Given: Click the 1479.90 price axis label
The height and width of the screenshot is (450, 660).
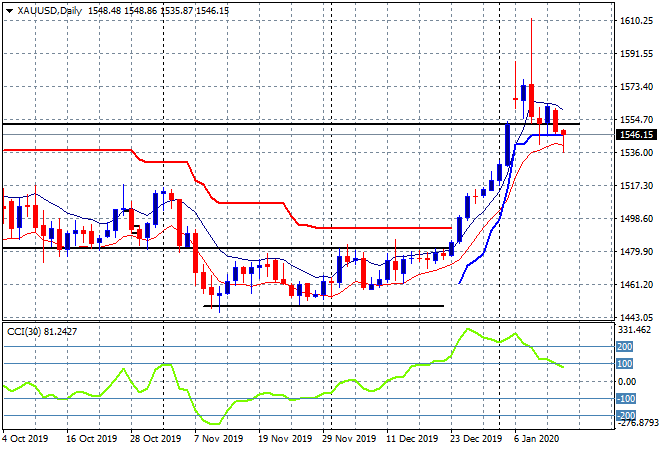Looking at the screenshot, I should (636, 251).
